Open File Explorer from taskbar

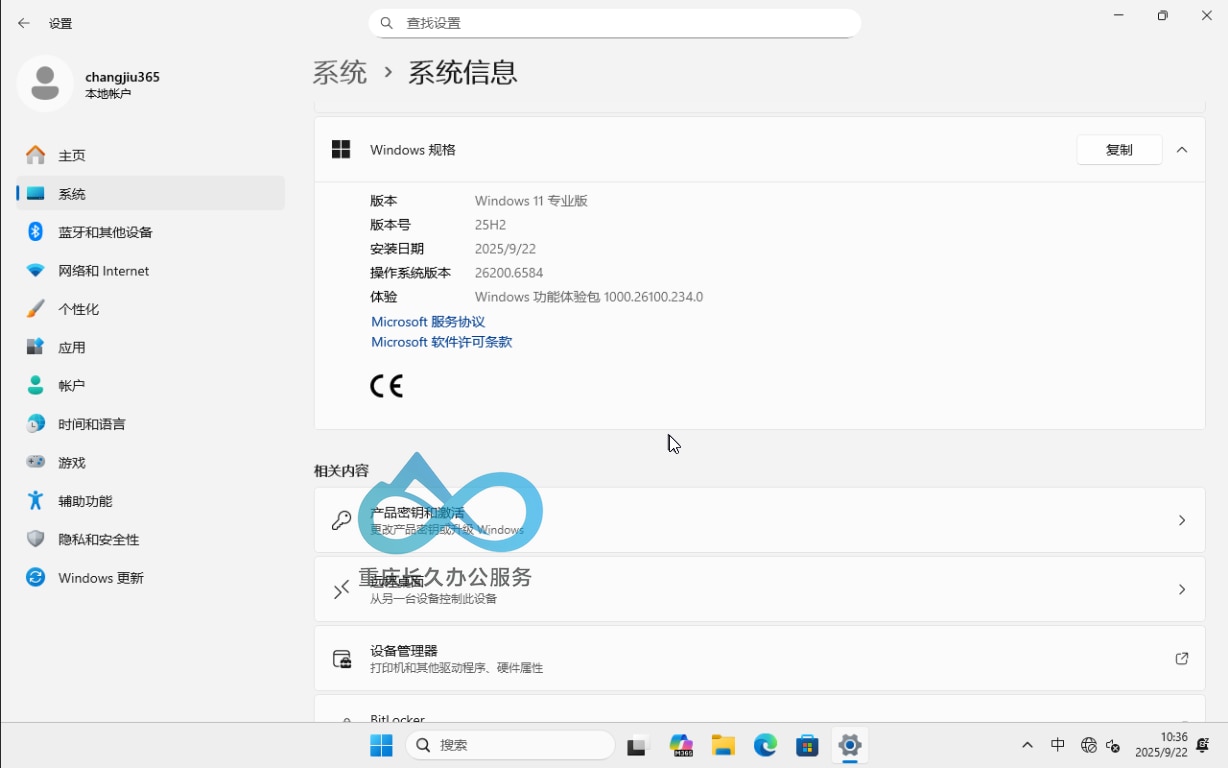coord(723,745)
